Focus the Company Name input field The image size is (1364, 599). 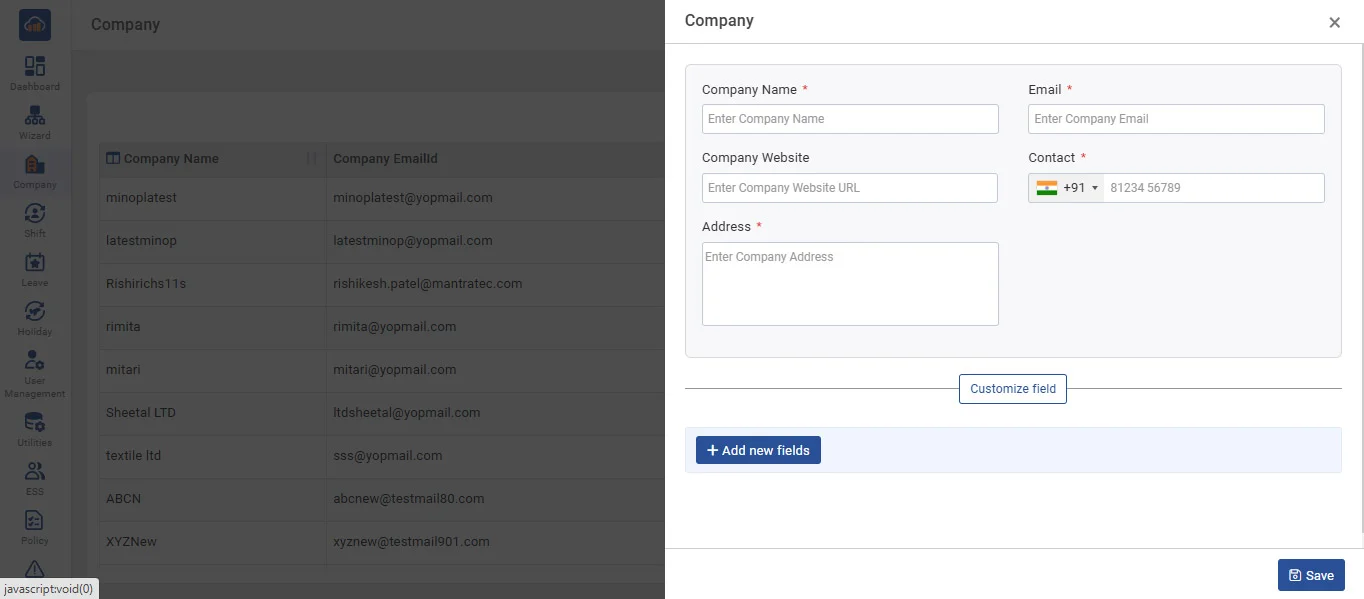tap(850, 119)
